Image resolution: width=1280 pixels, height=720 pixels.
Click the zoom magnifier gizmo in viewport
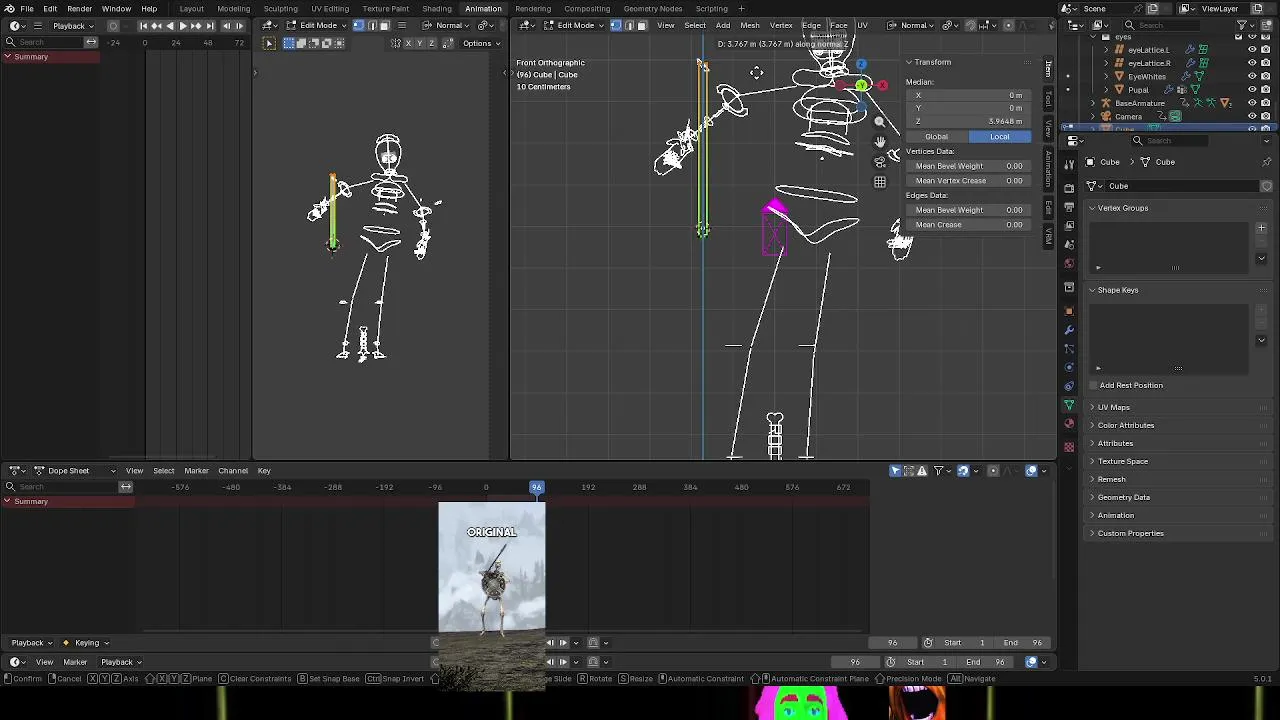tap(880, 121)
